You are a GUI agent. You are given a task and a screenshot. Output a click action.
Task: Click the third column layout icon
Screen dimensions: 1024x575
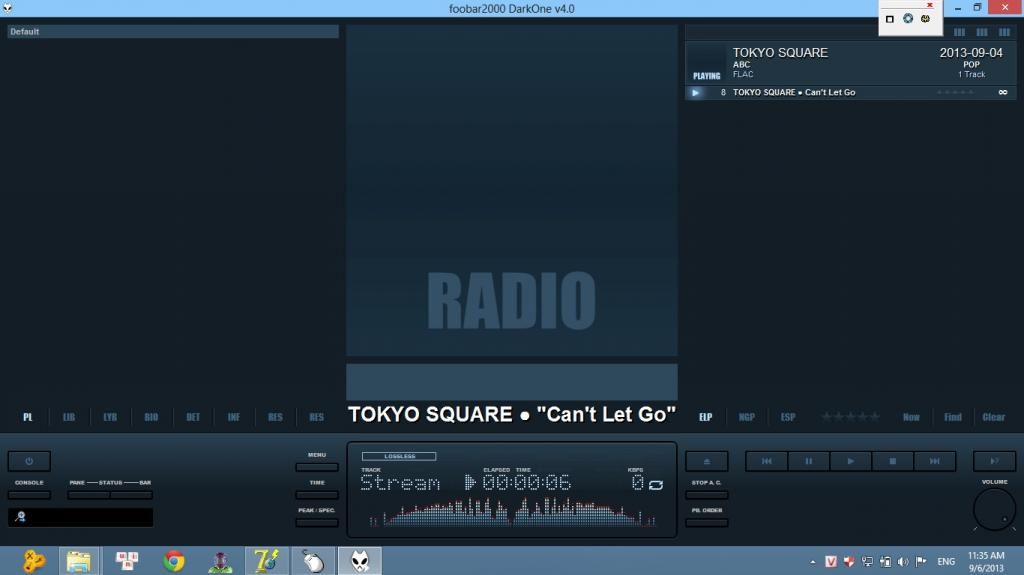click(1004, 32)
